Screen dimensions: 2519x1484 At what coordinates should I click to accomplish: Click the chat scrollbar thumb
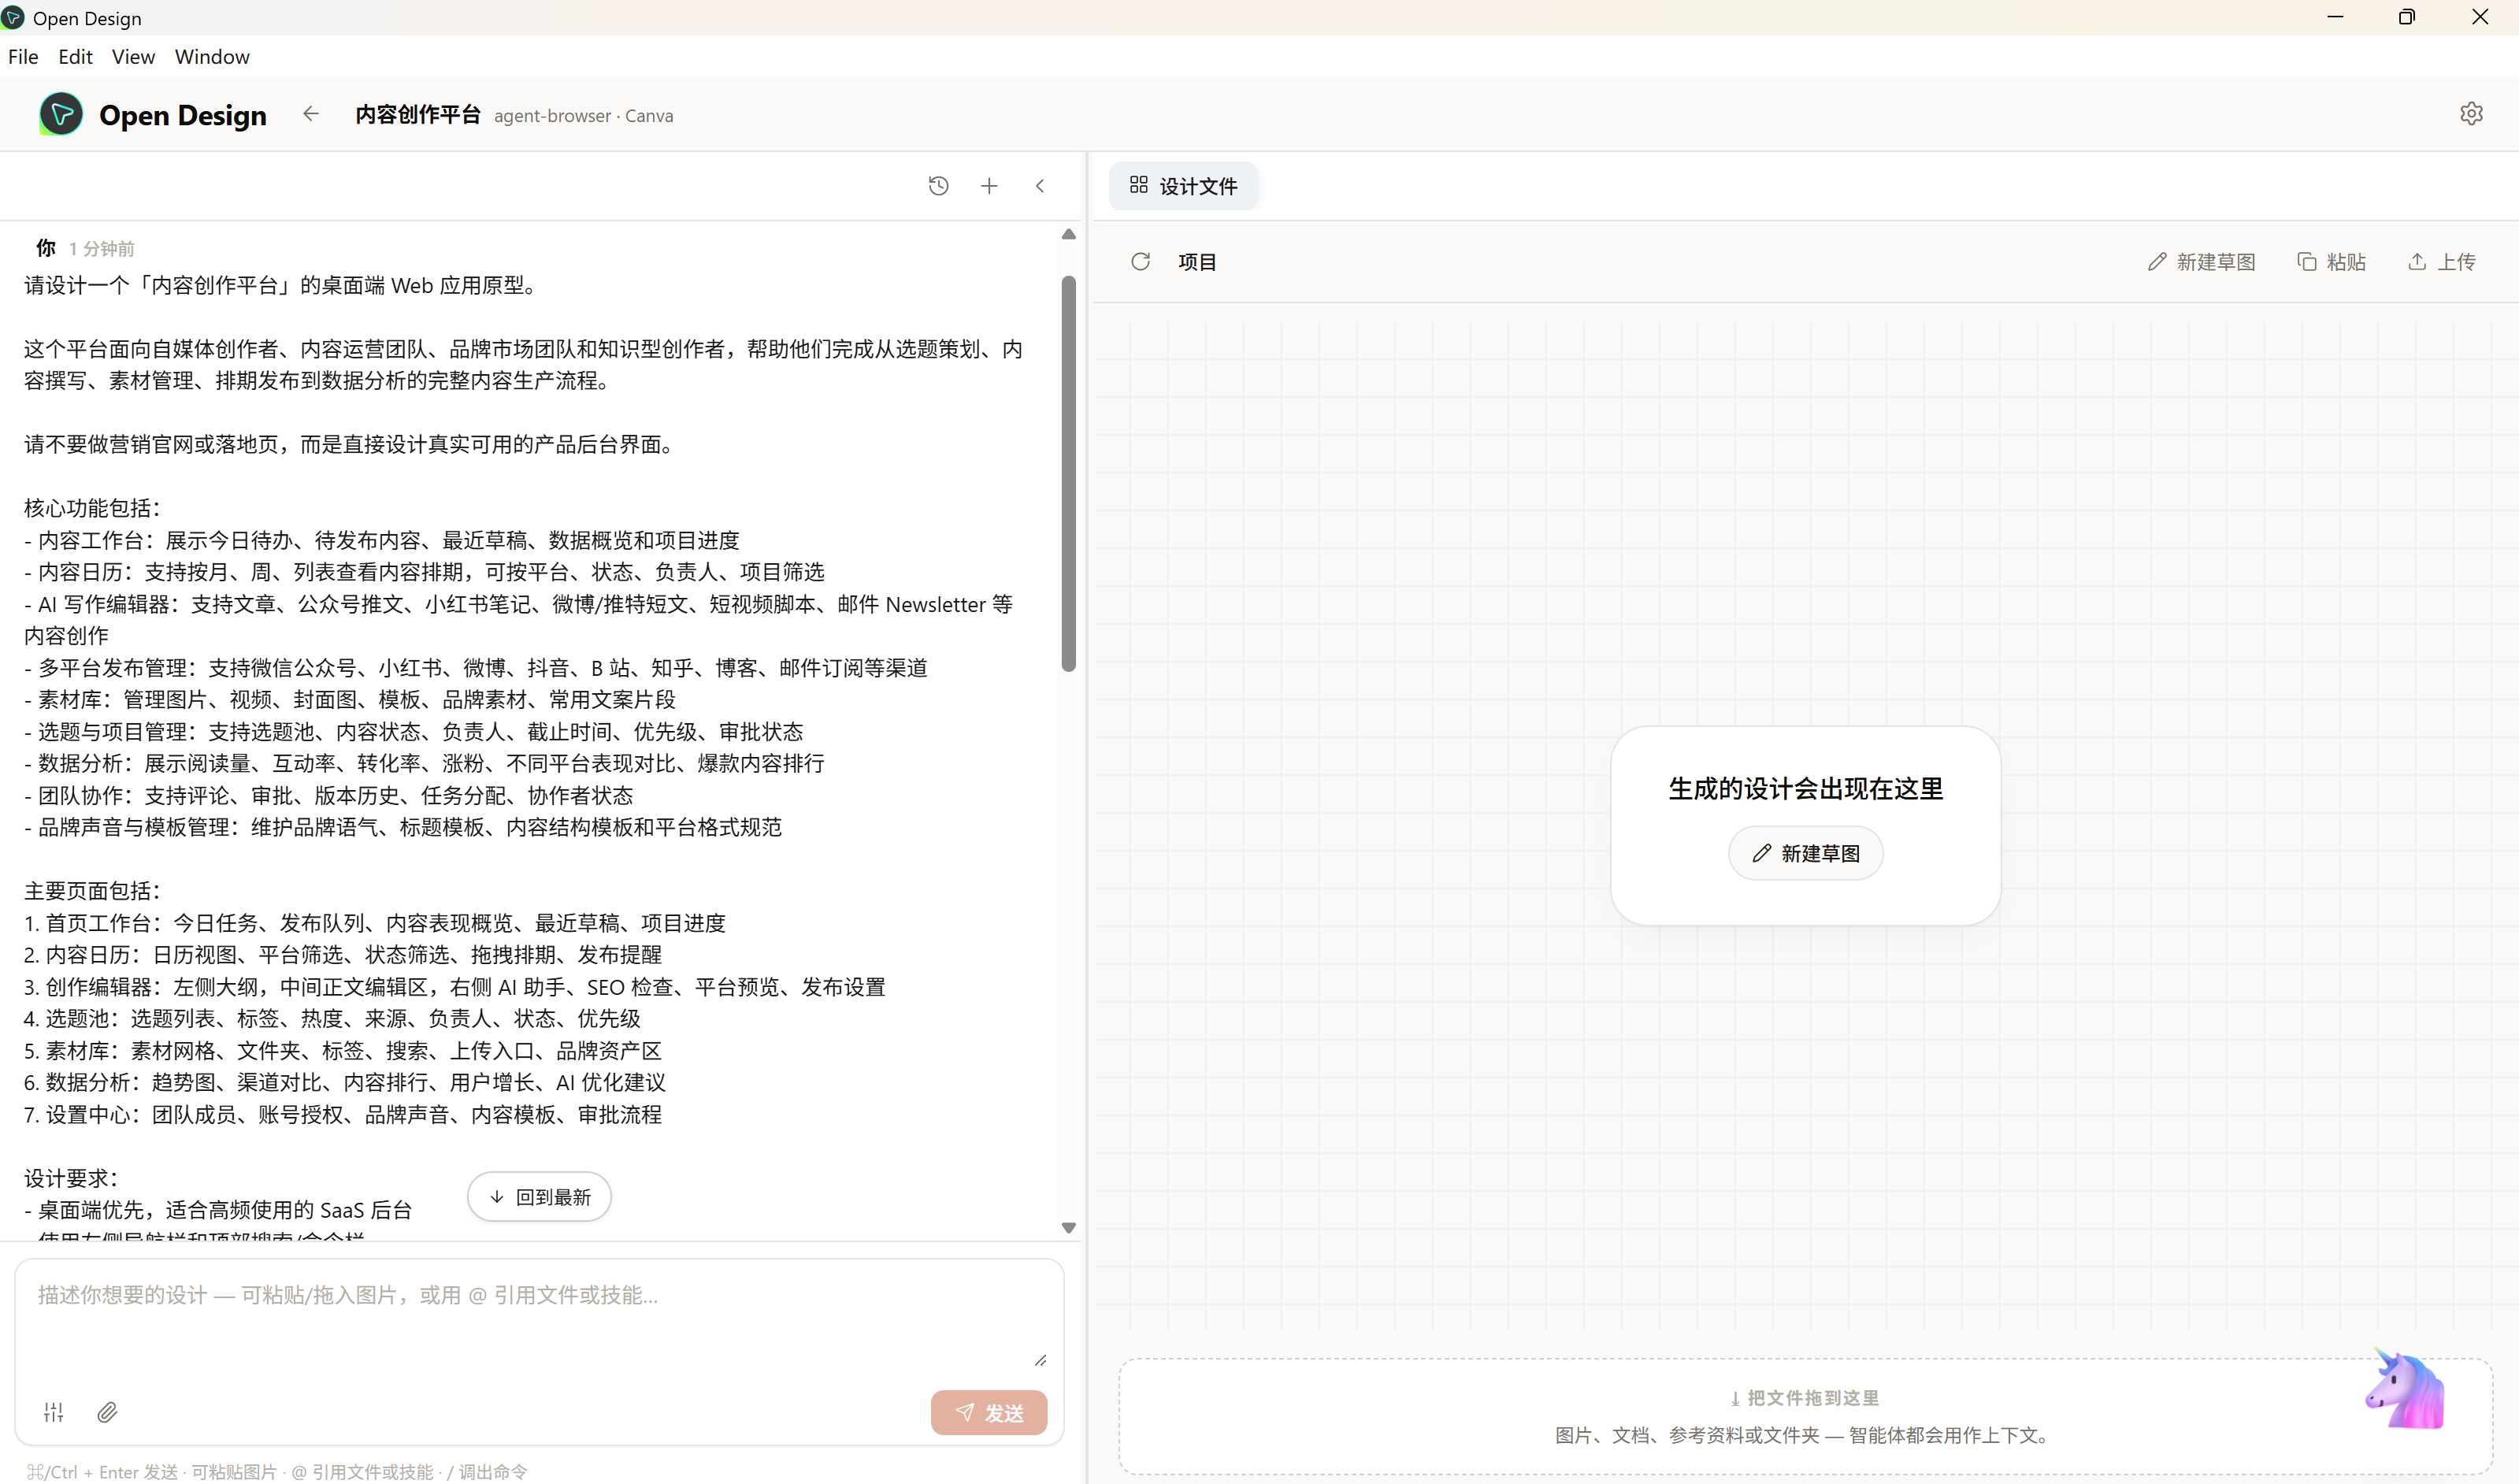1068,474
